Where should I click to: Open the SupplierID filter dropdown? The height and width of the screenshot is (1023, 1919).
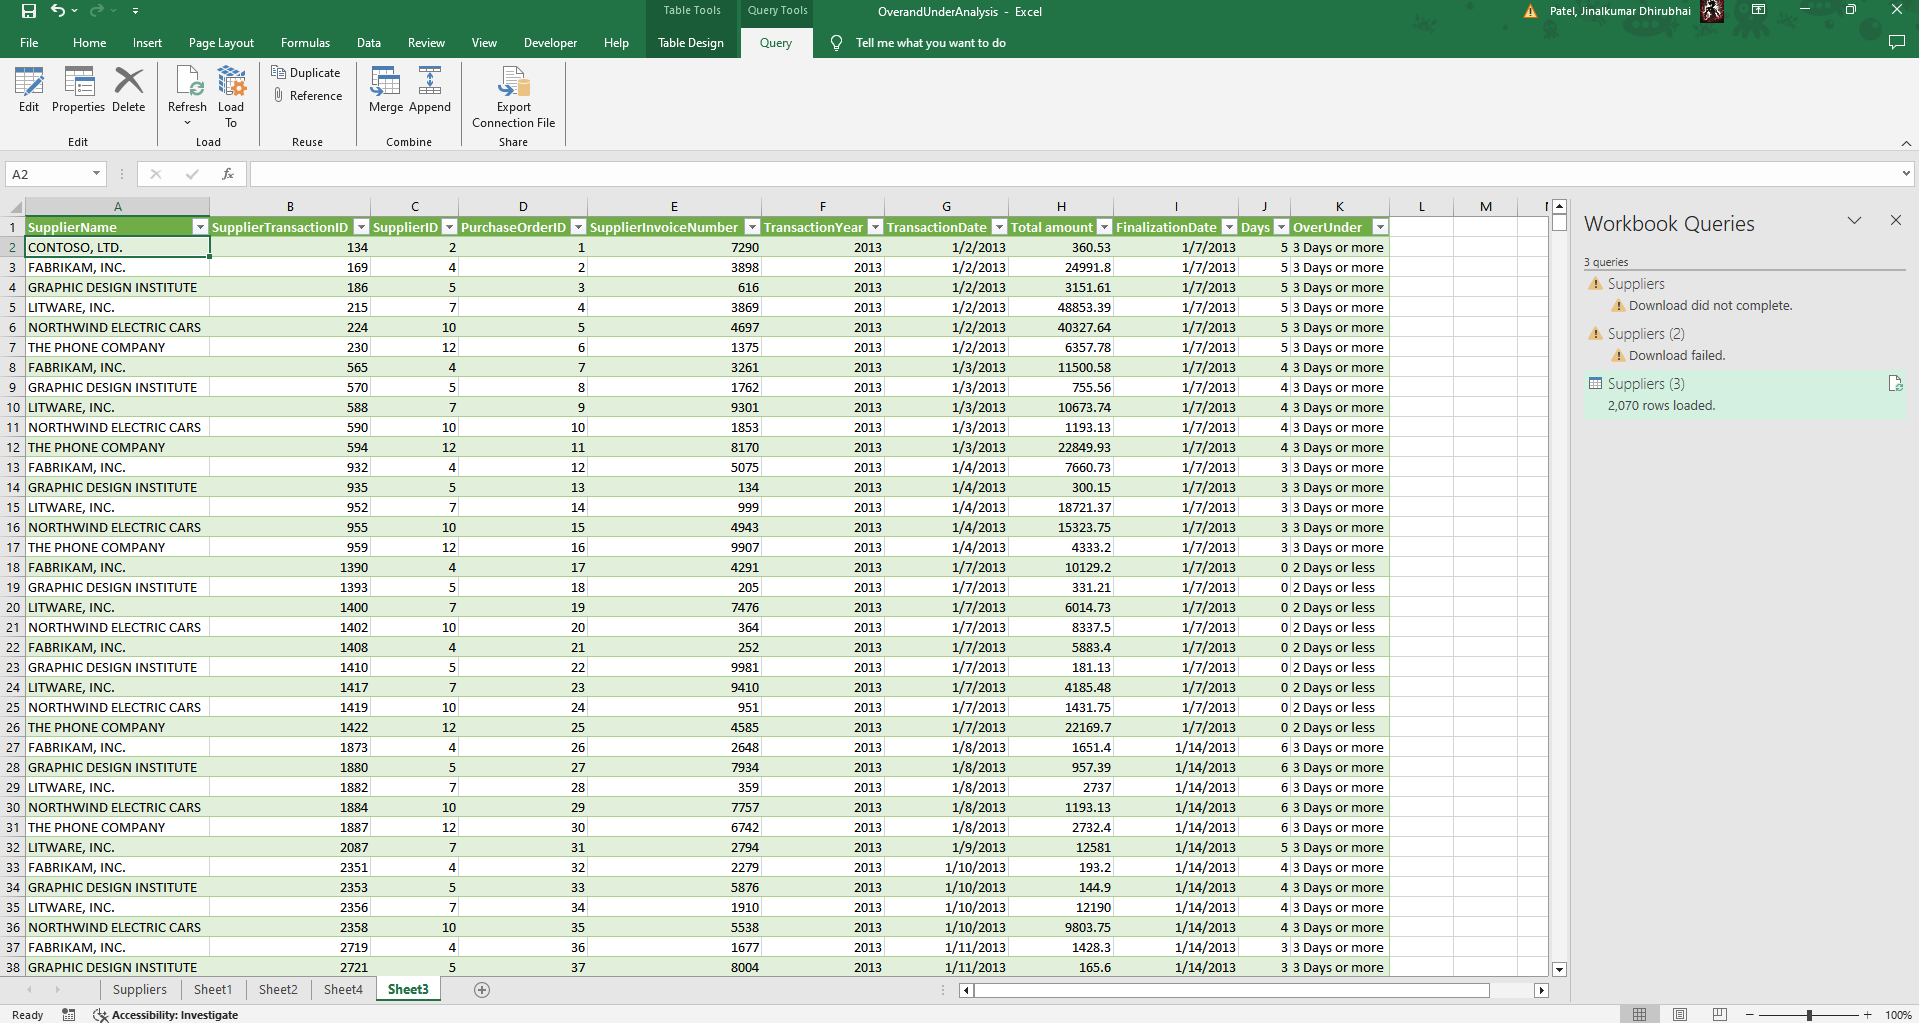coord(449,227)
